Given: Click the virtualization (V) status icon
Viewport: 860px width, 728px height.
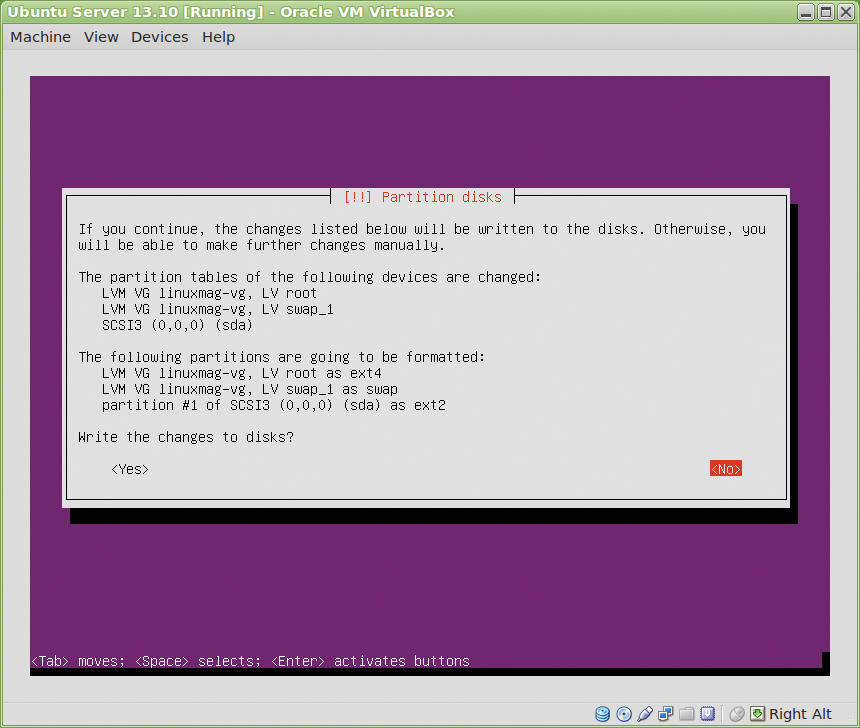Looking at the screenshot, I should coord(708,714).
